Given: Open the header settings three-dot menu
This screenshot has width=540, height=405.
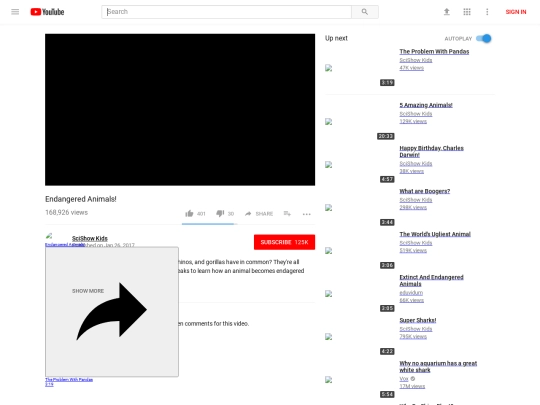Looking at the screenshot, I should (487, 12).
